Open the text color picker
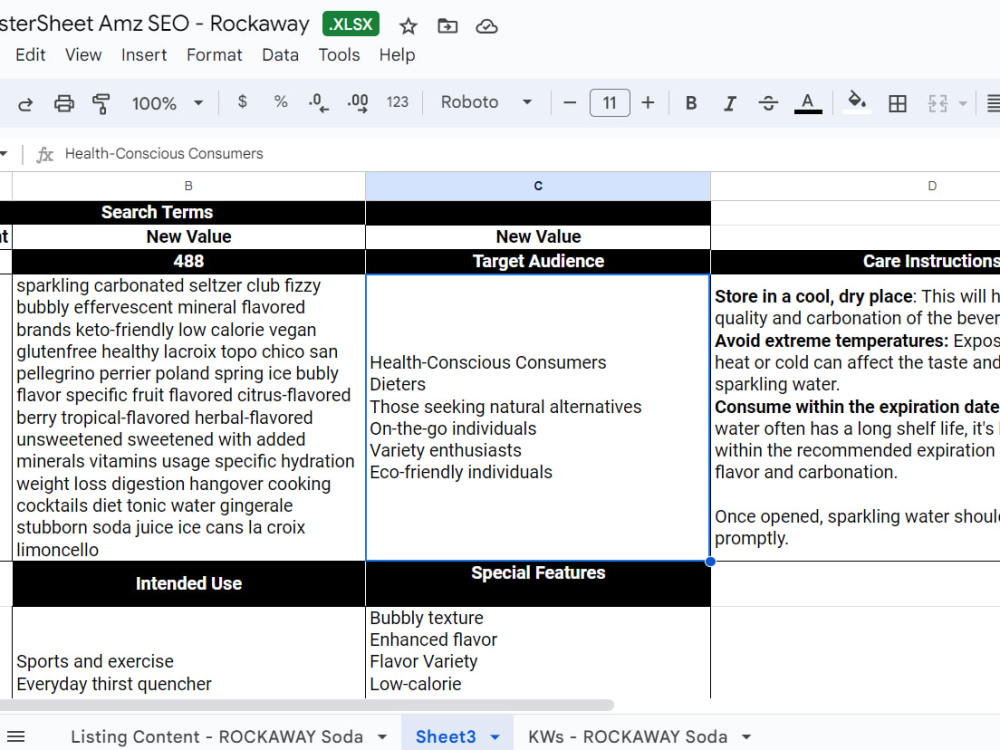The image size is (1000, 750). point(808,103)
